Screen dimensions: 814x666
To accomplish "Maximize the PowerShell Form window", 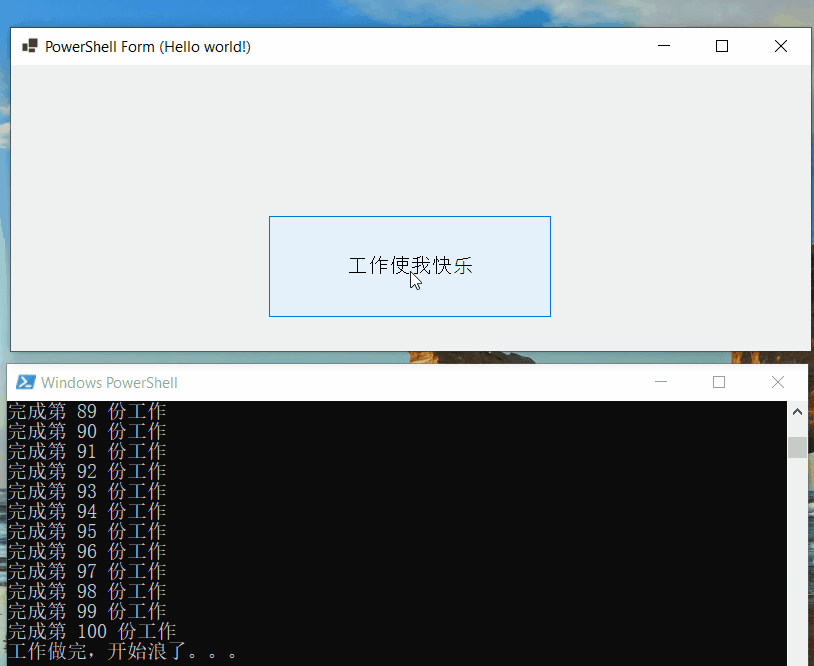I will [x=722, y=46].
